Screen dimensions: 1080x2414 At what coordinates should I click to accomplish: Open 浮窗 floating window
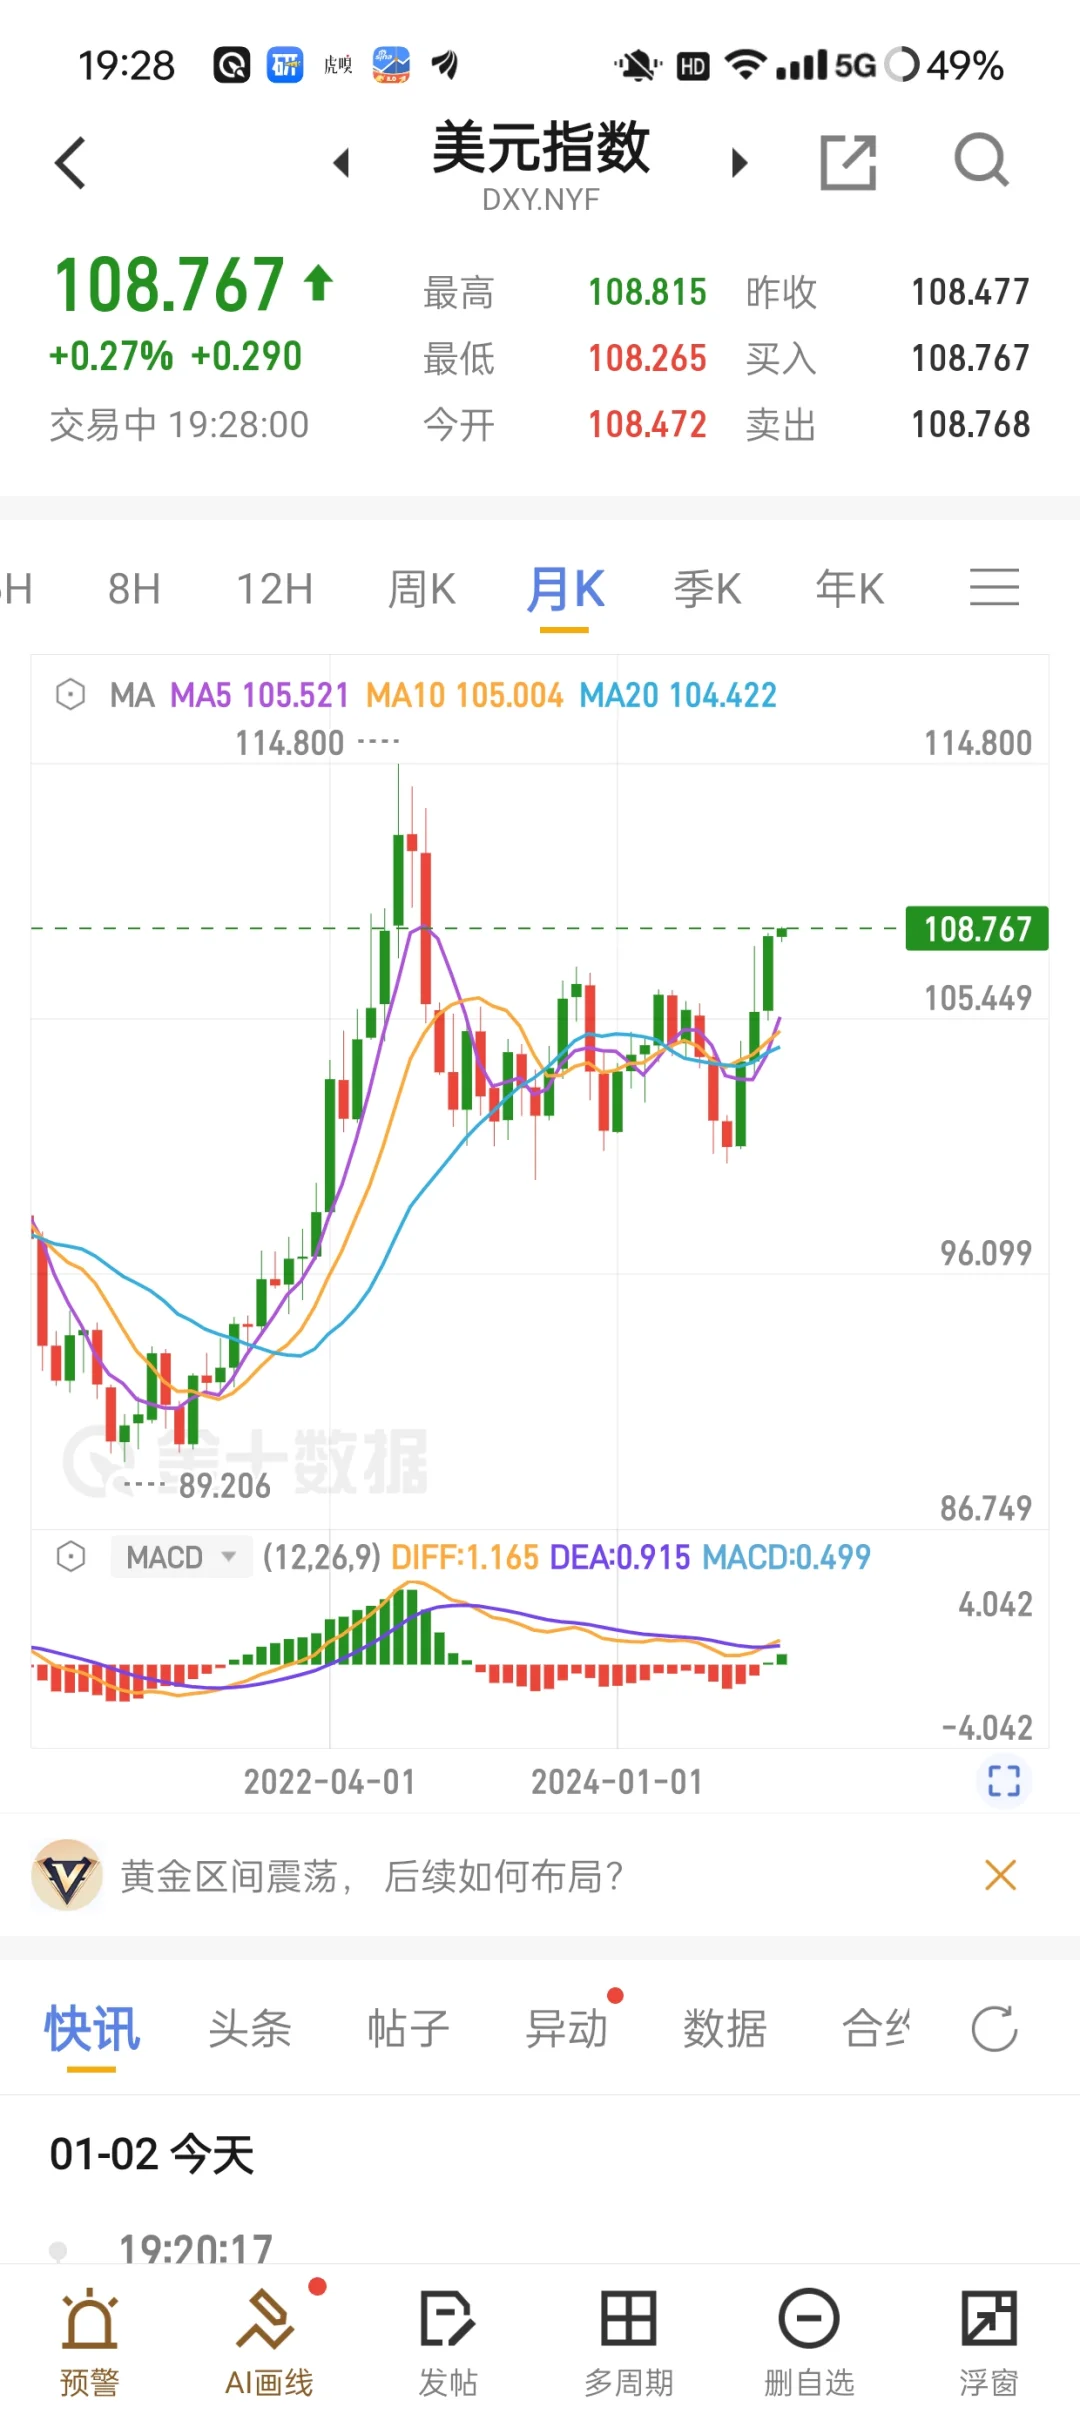pyautogui.click(x=989, y=2342)
